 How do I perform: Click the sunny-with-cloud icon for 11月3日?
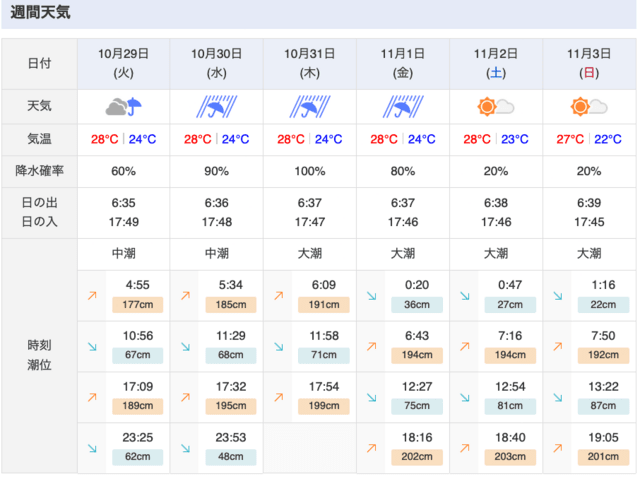point(589,107)
